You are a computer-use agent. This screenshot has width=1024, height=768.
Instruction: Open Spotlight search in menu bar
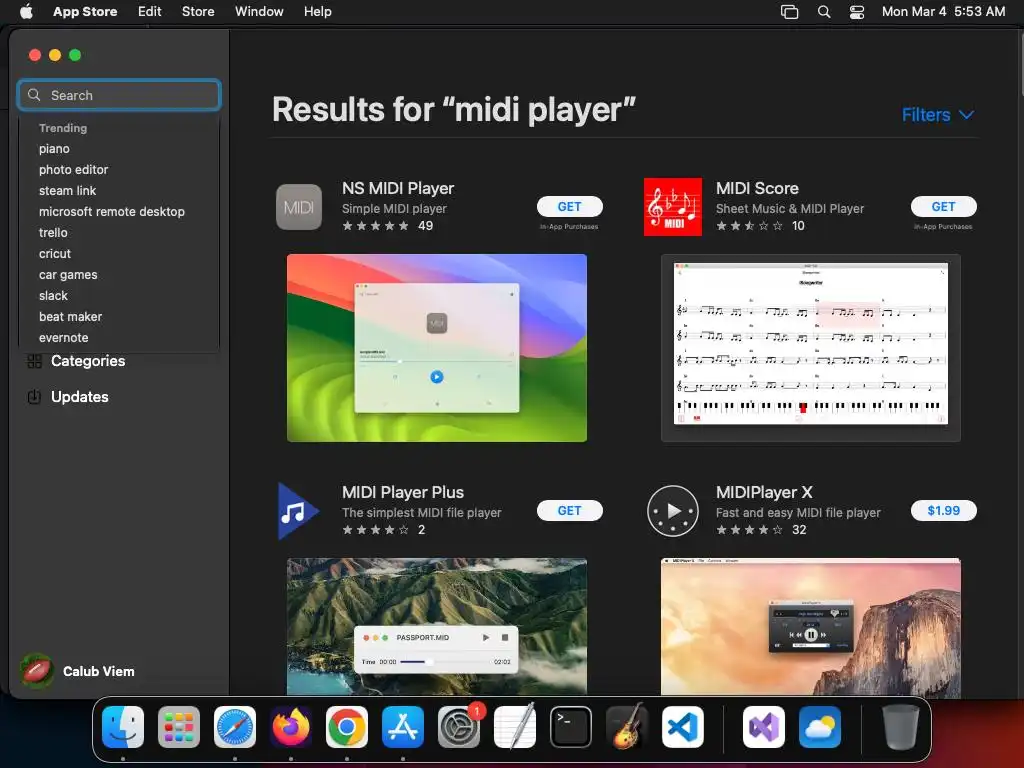824,12
